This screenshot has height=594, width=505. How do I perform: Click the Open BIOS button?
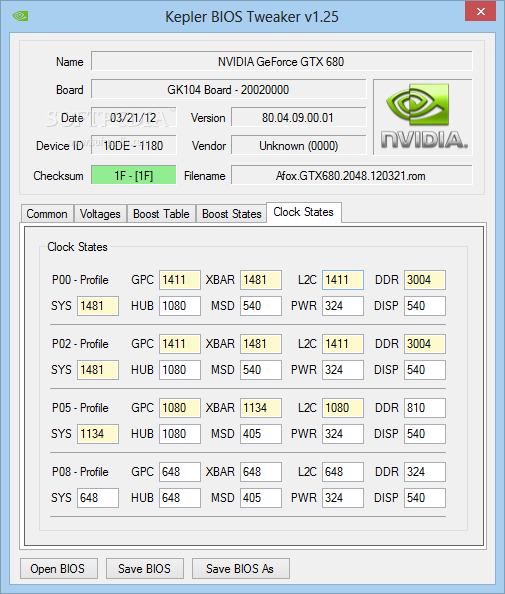[59, 569]
